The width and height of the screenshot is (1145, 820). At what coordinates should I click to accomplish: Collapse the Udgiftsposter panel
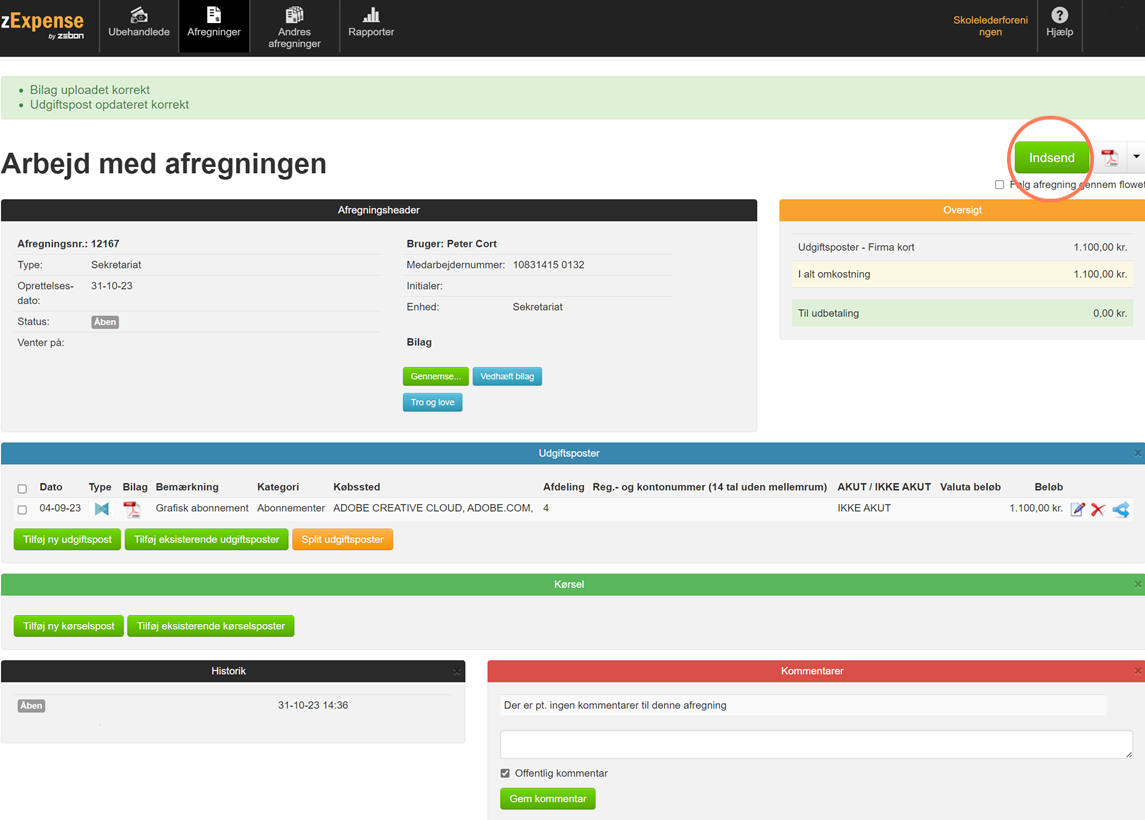click(1138, 453)
